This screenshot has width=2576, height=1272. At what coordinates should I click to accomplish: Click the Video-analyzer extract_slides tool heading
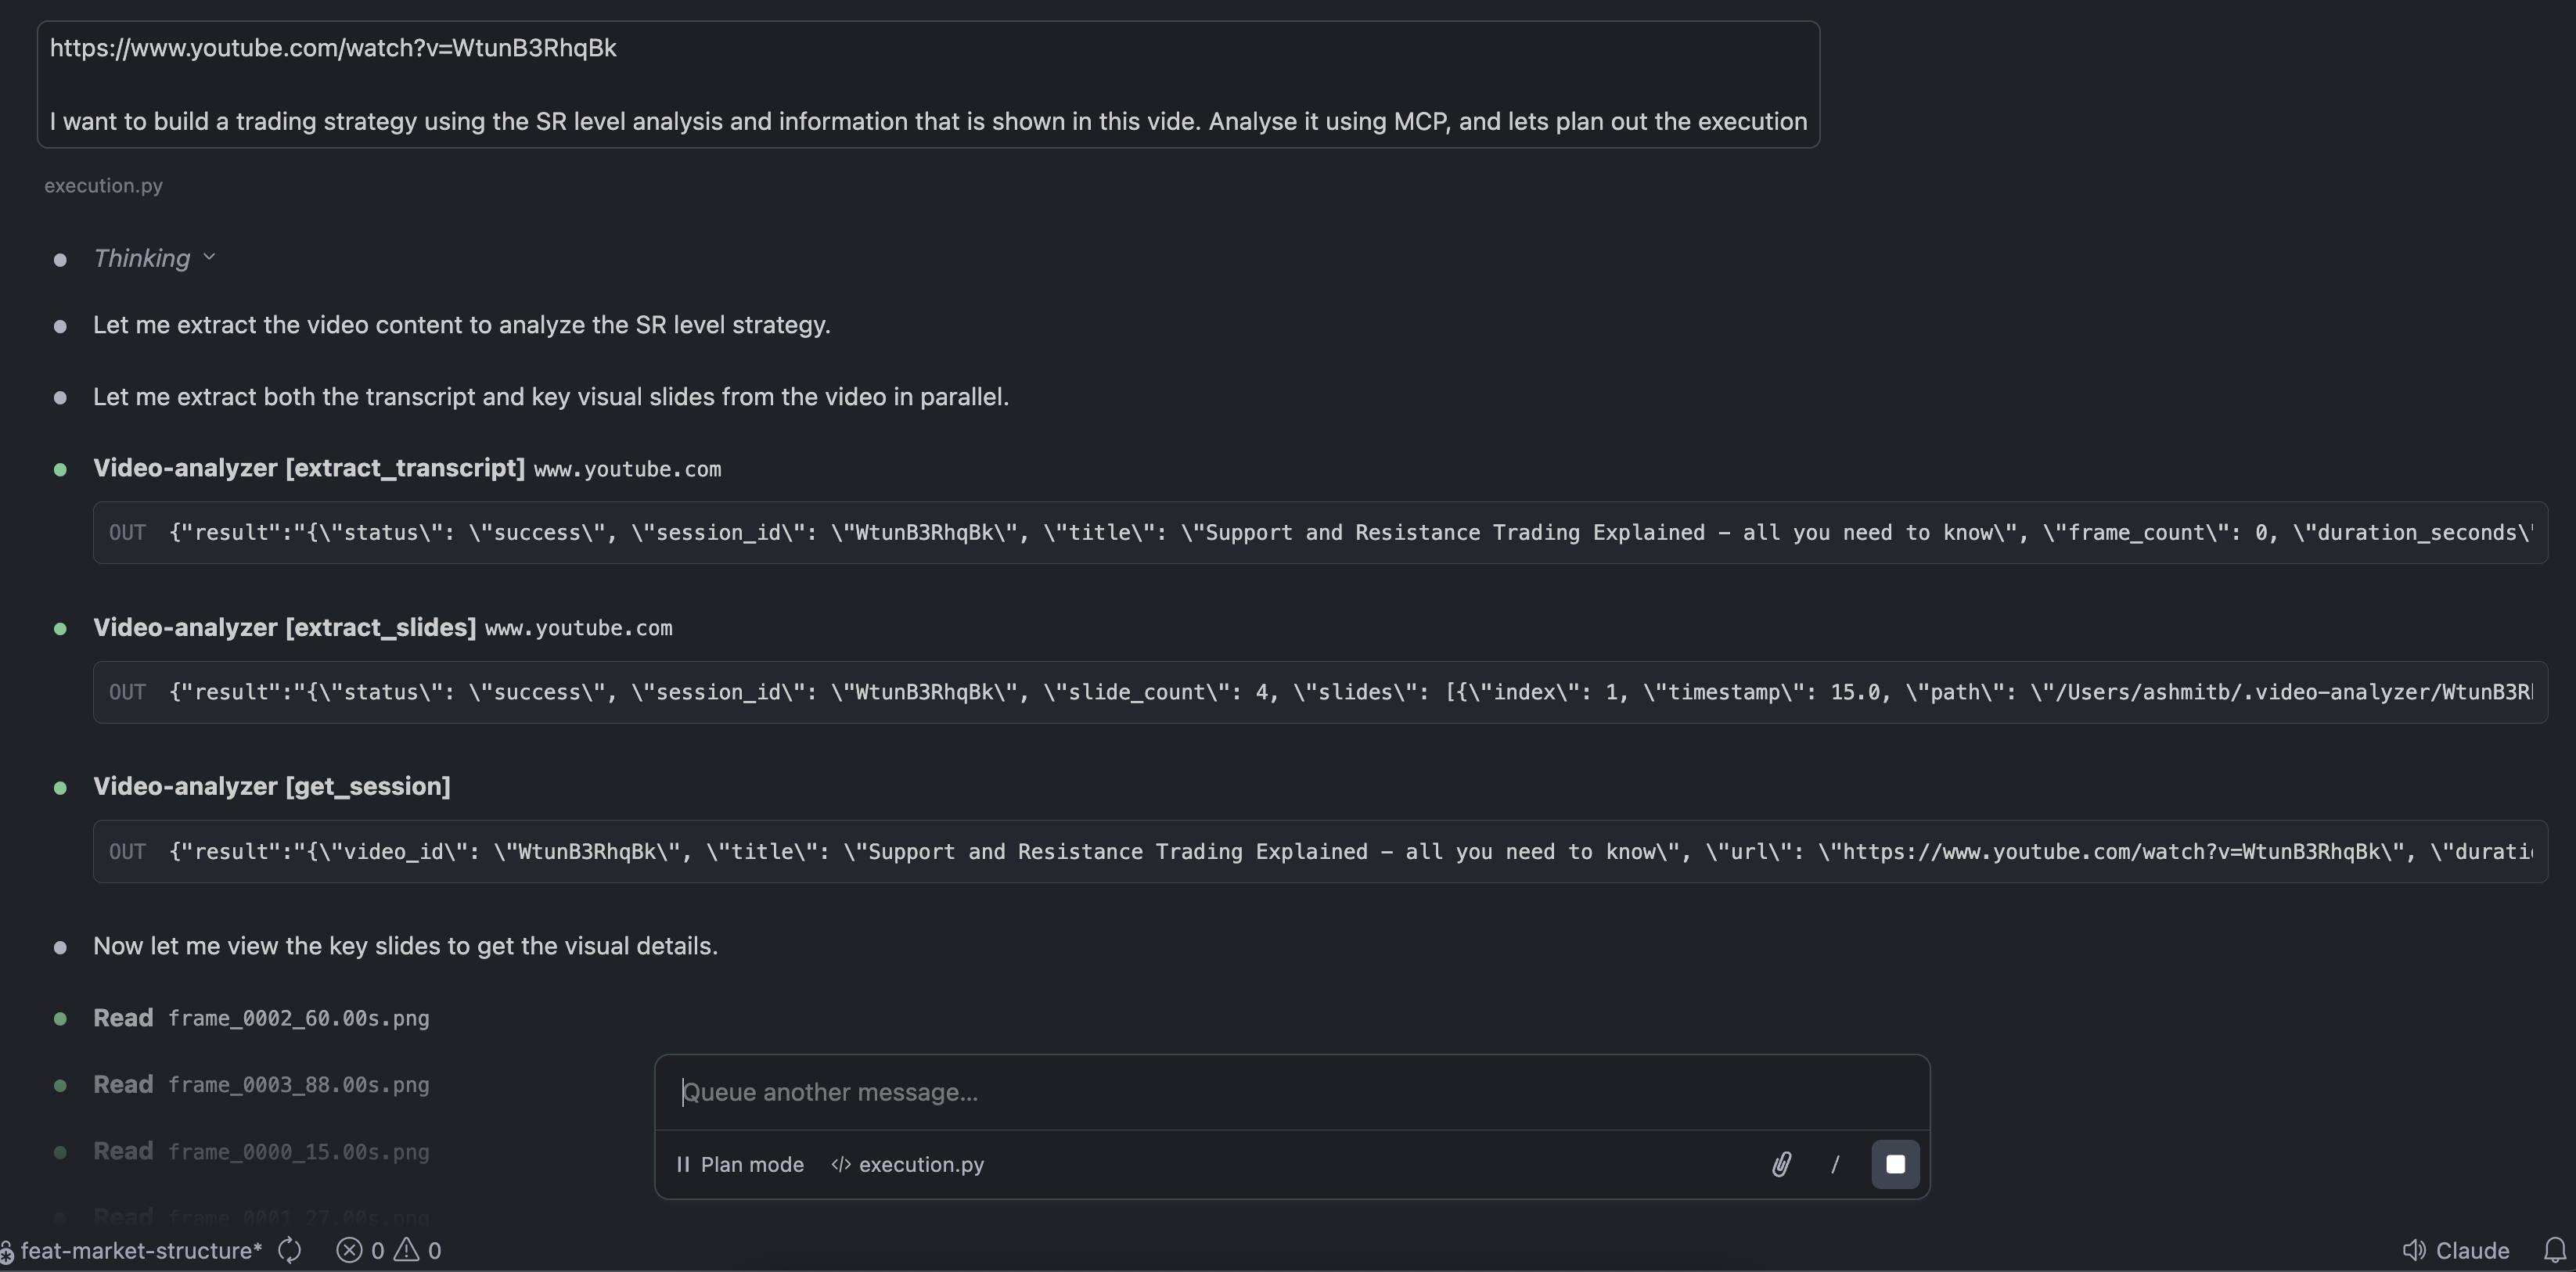[x=284, y=627]
